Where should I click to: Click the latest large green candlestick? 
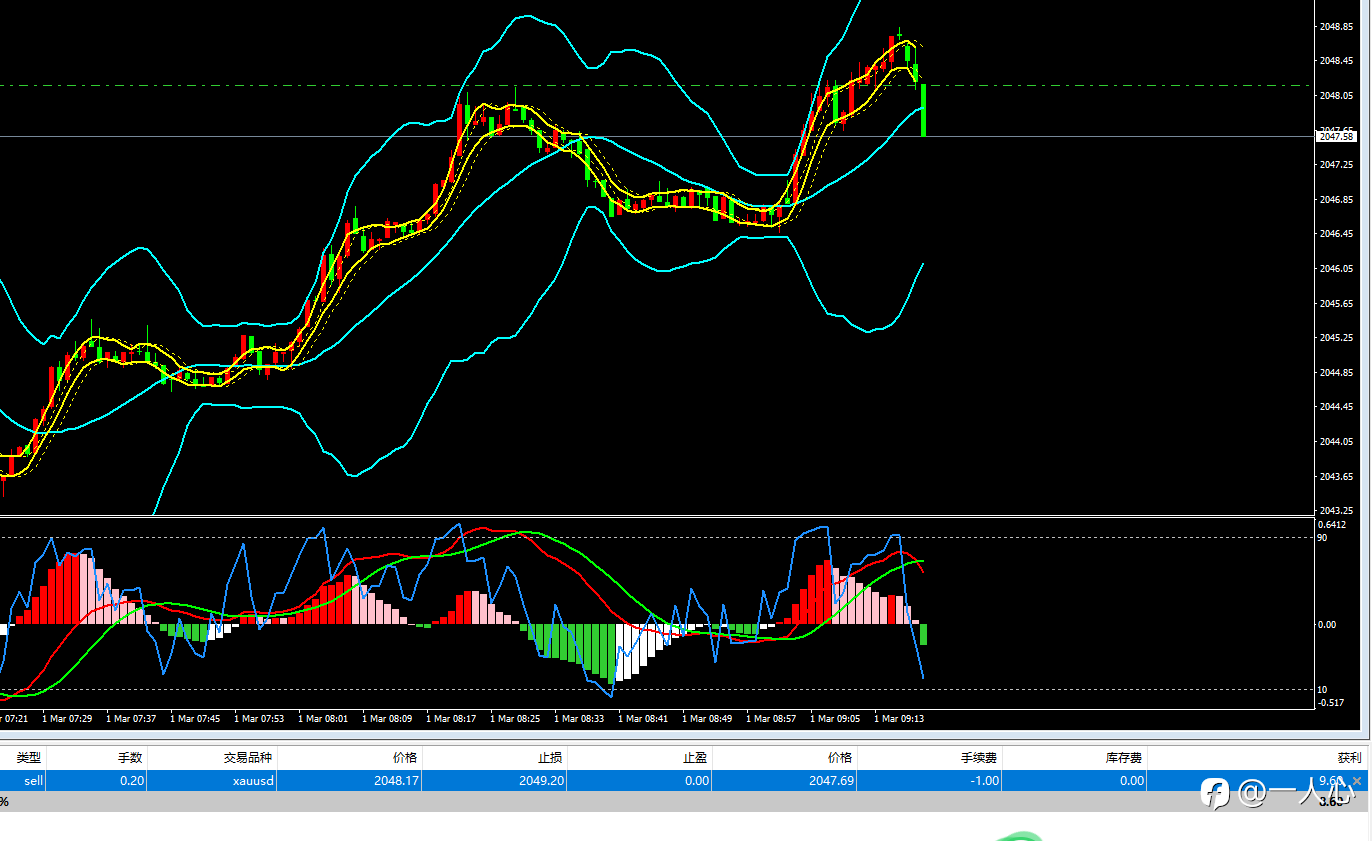pos(924,110)
